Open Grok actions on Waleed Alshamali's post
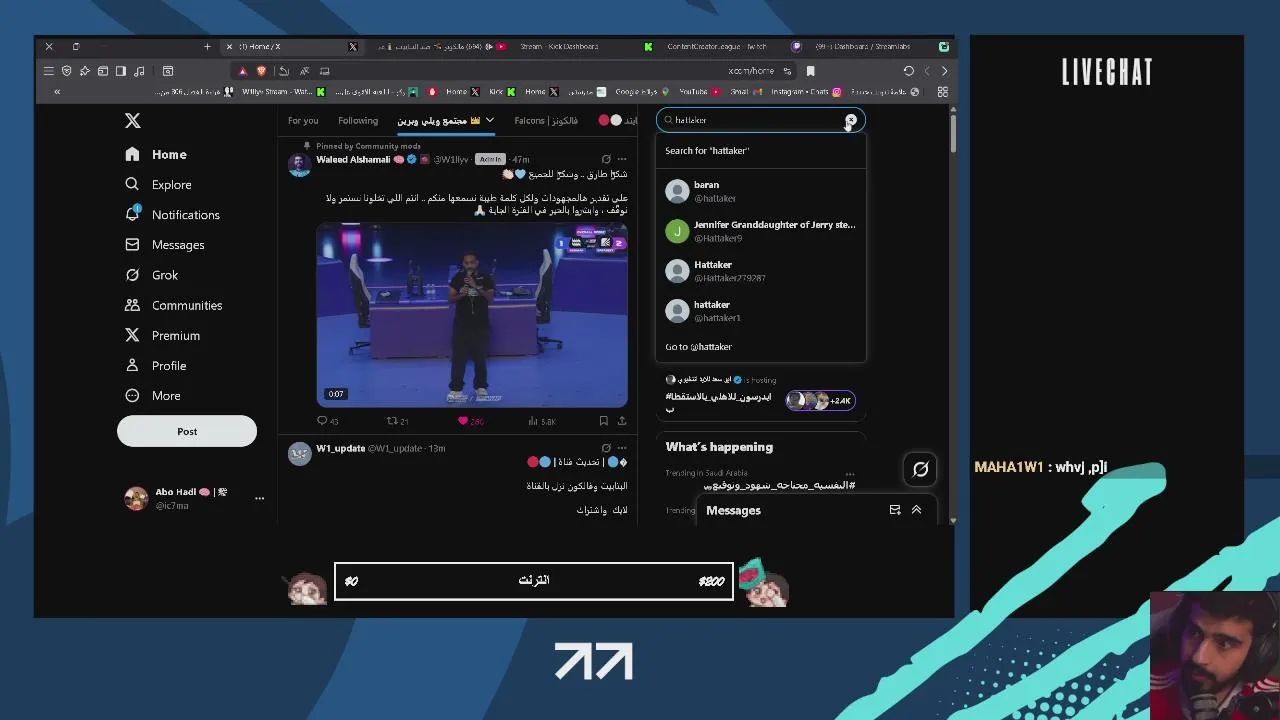The height and width of the screenshot is (720, 1280). click(606, 159)
